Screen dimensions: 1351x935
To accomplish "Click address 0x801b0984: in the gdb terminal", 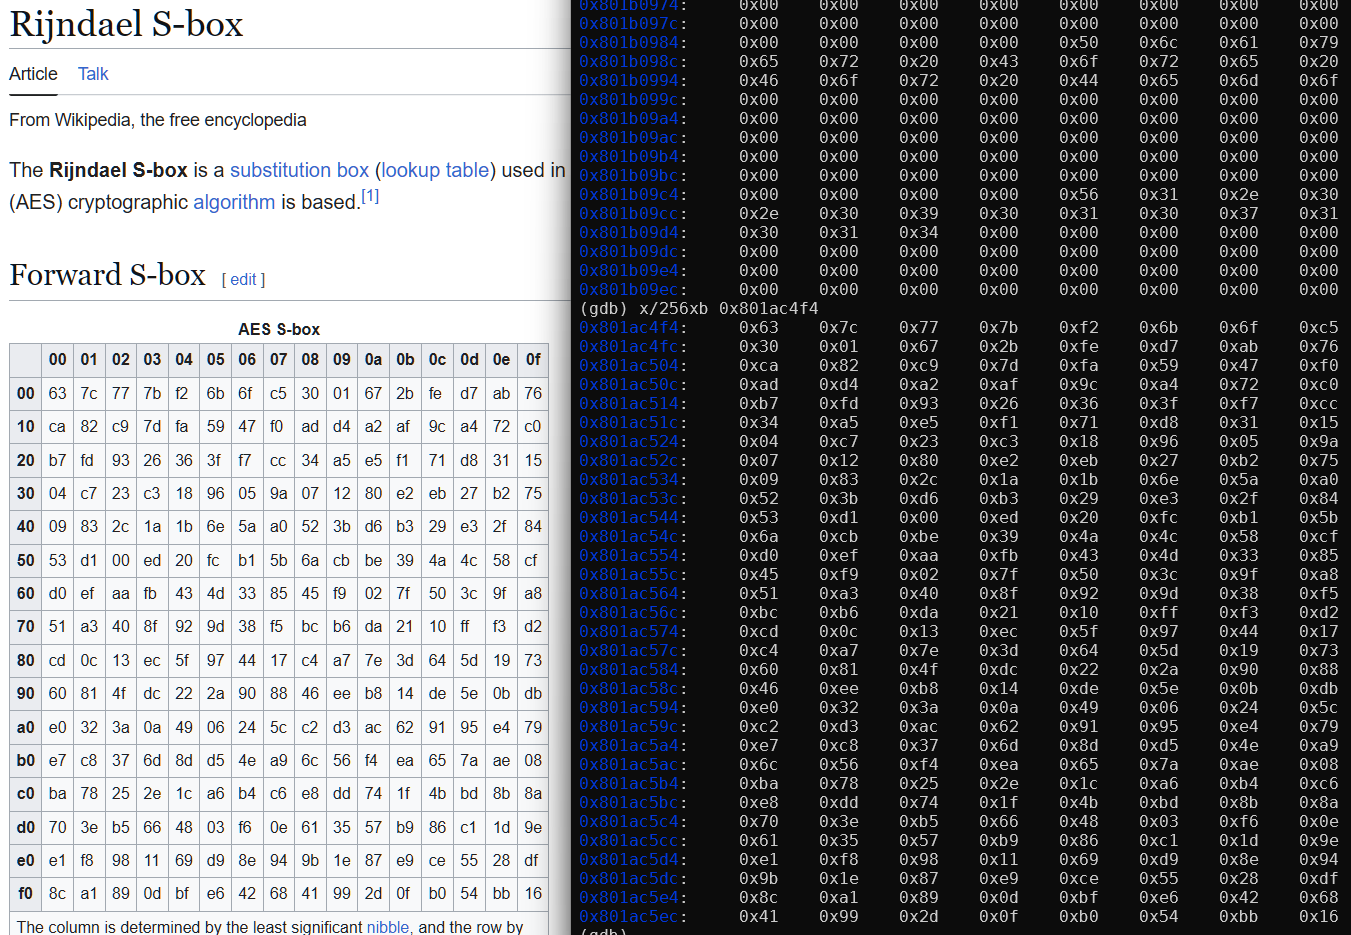I will coord(633,42).
